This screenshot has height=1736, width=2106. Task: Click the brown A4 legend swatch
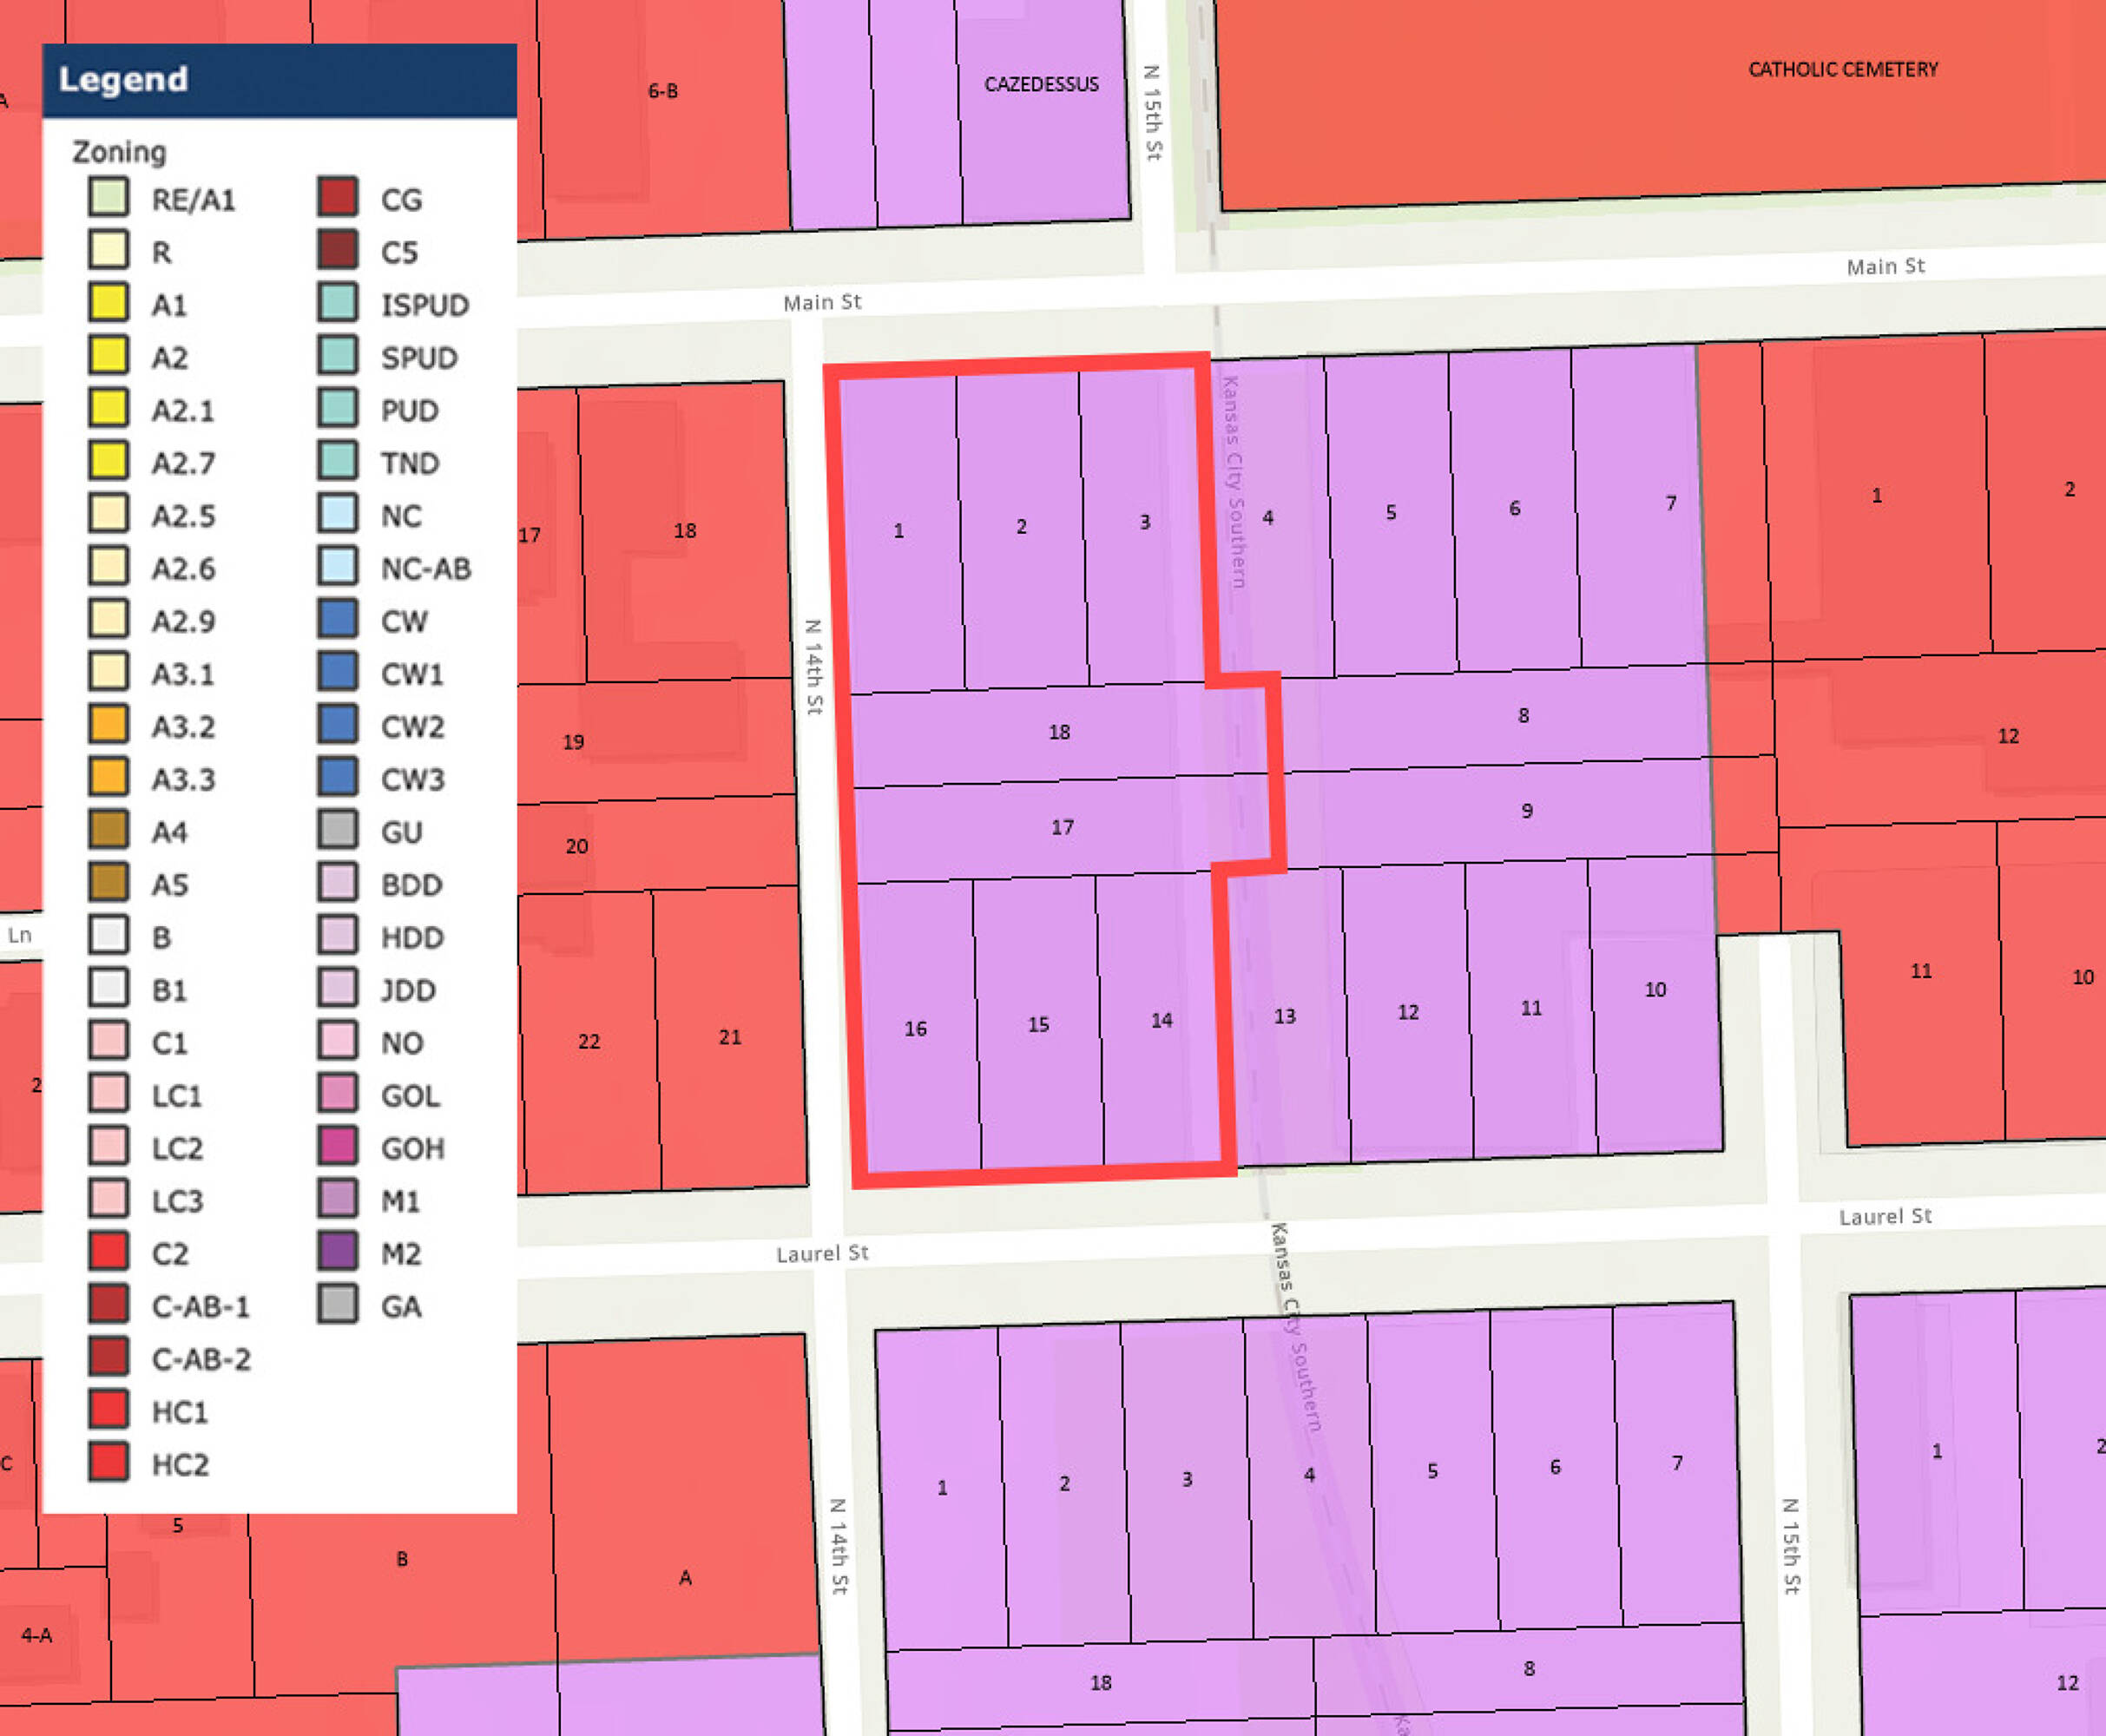click(108, 830)
